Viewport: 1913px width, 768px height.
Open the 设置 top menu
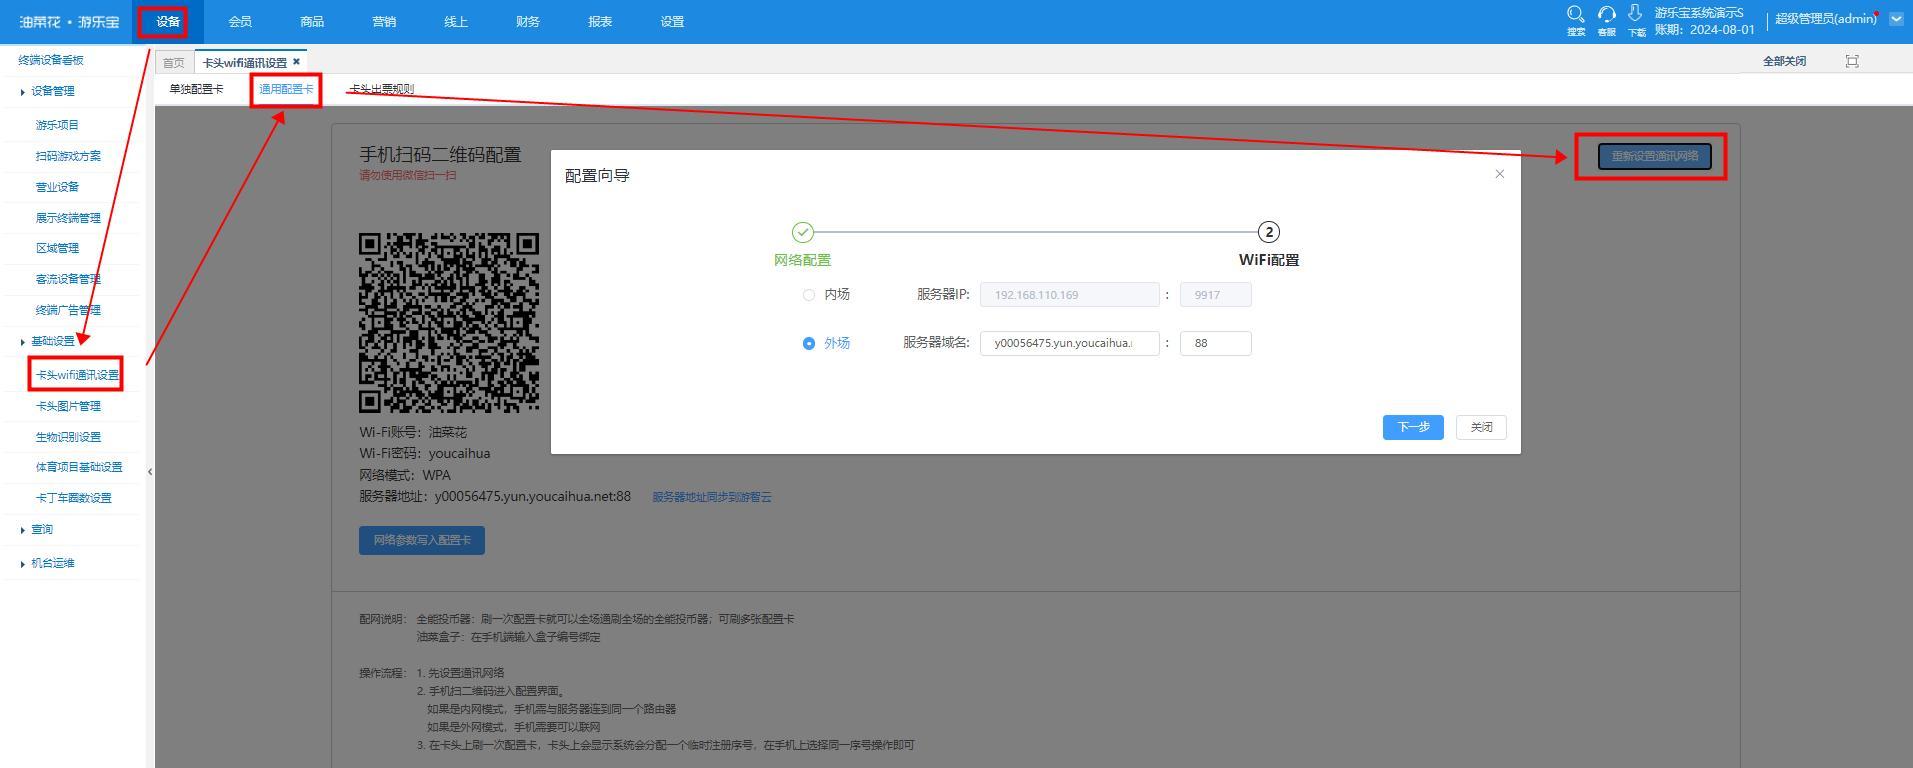[x=672, y=22]
